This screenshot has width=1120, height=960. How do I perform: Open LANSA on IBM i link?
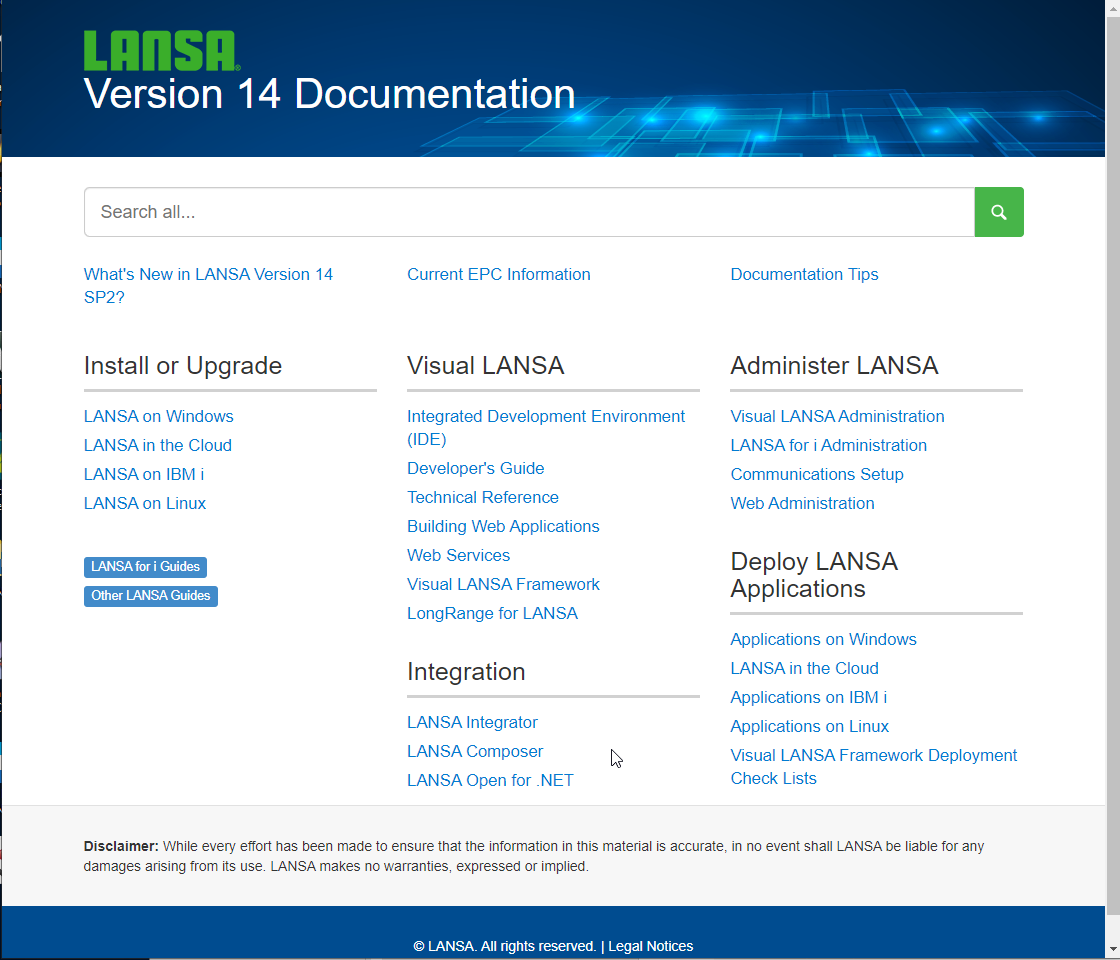click(144, 474)
